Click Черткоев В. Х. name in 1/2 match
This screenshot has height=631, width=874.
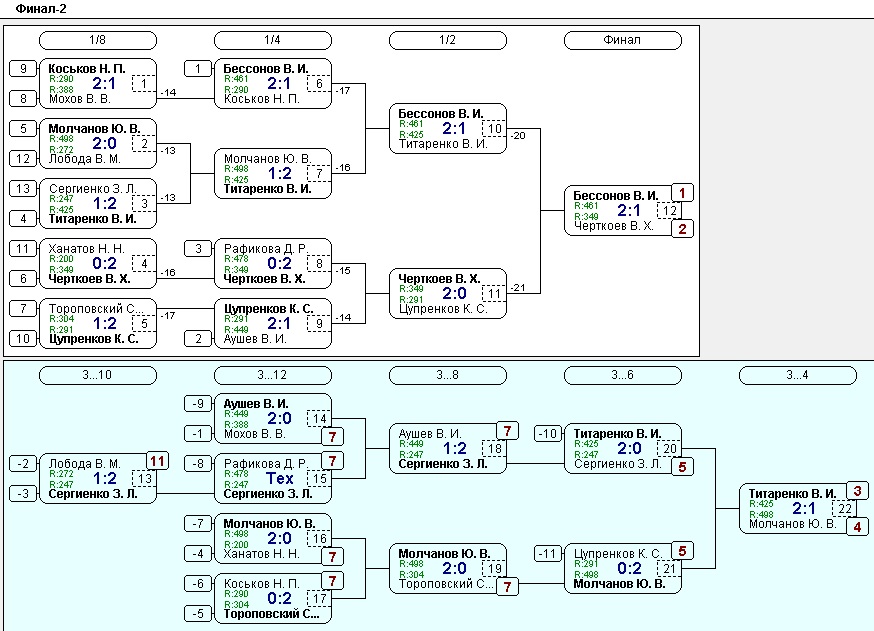[439, 279]
